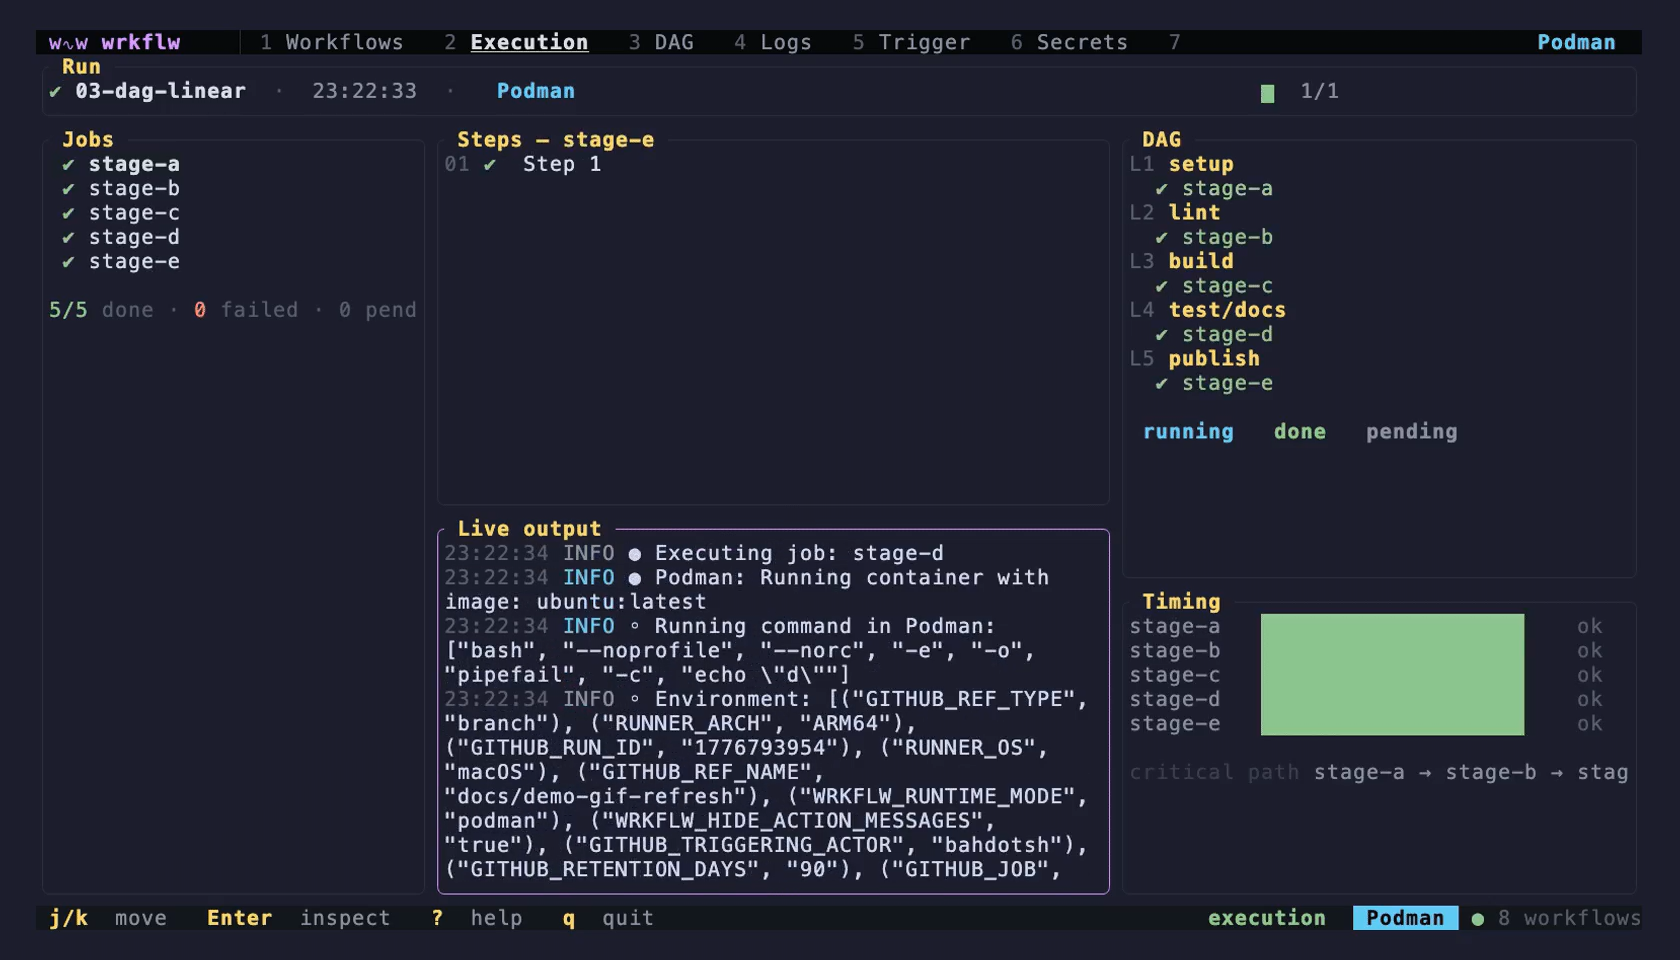Click the Podman label in the Run row

[x=536, y=91]
